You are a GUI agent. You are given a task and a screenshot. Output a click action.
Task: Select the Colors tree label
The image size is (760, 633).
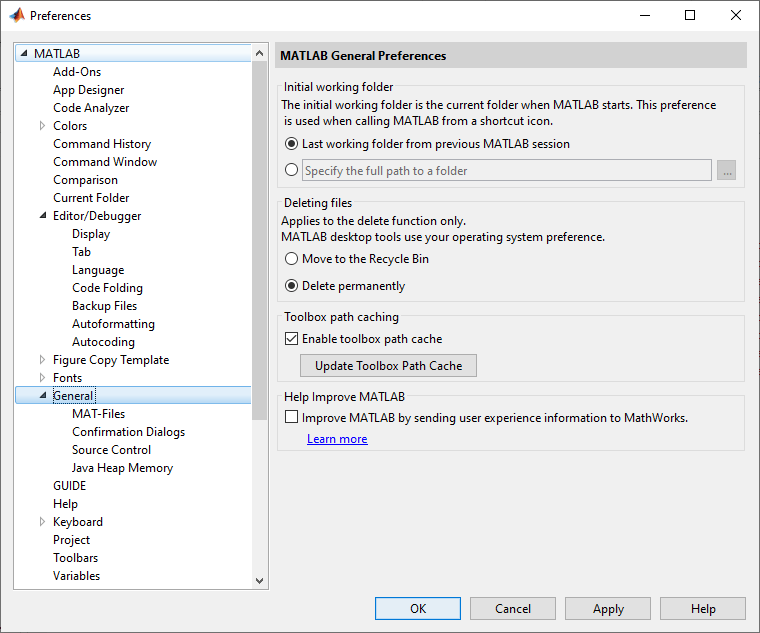click(70, 126)
